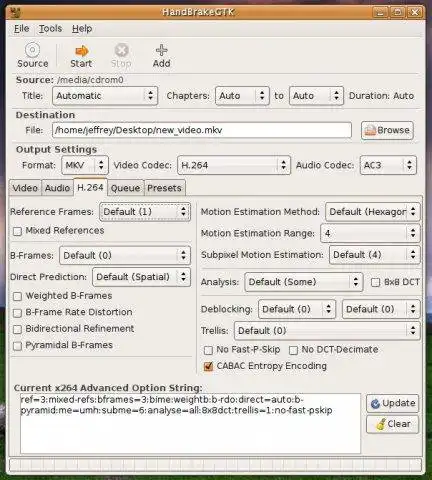
Task: Start encoding with the Start arrow icon
Action: point(81,51)
